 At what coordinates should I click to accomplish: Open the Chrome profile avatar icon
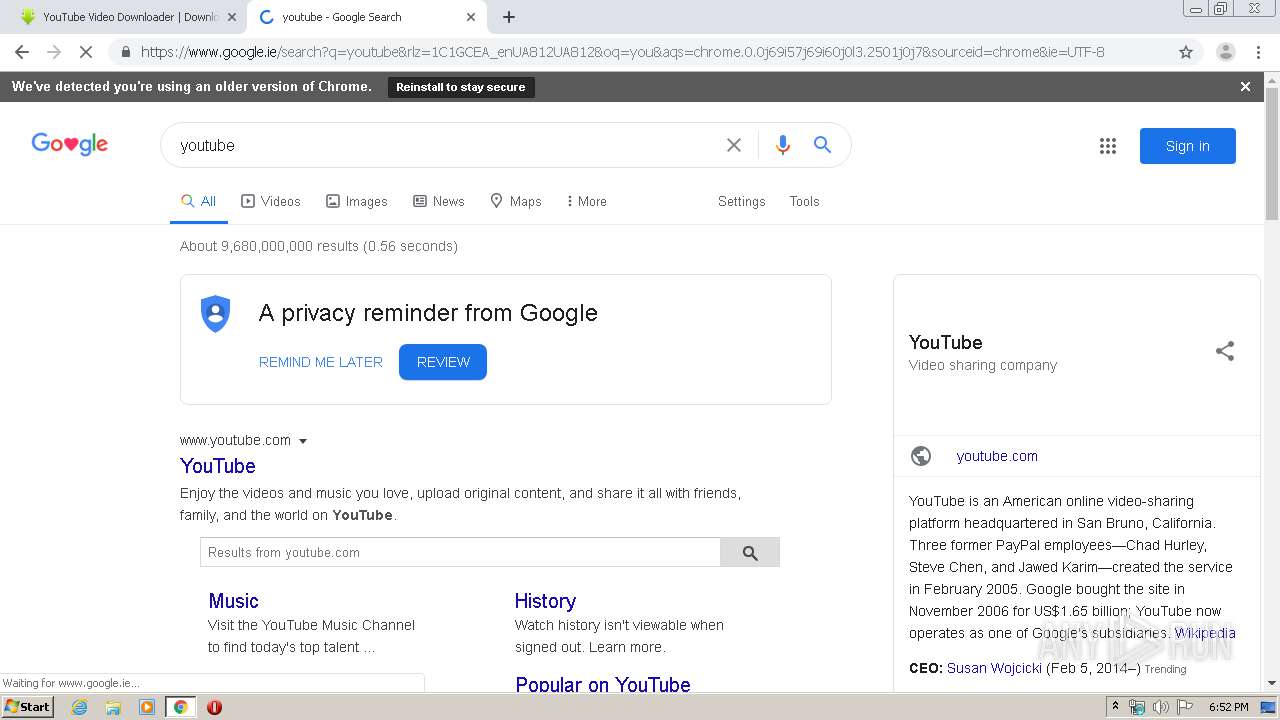(x=1225, y=52)
